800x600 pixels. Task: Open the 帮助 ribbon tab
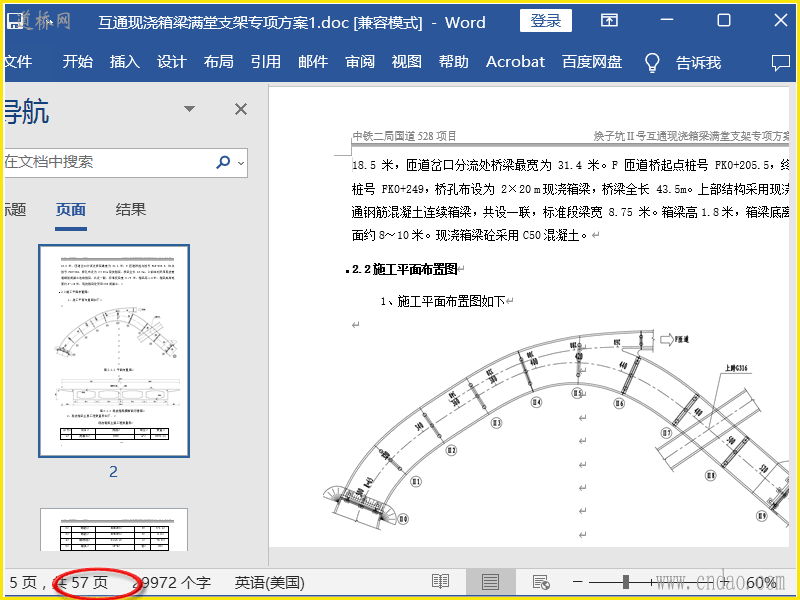[x=454, y=62]
